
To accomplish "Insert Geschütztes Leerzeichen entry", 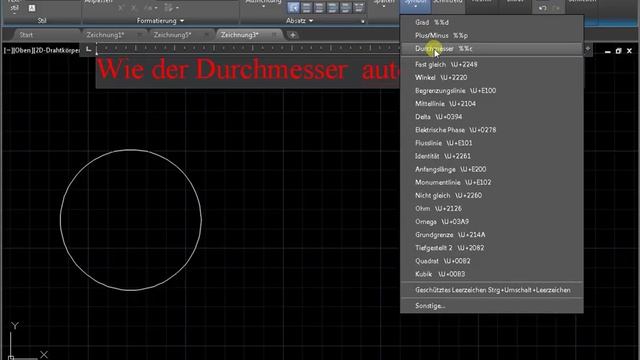I will [x=491, y=290].
